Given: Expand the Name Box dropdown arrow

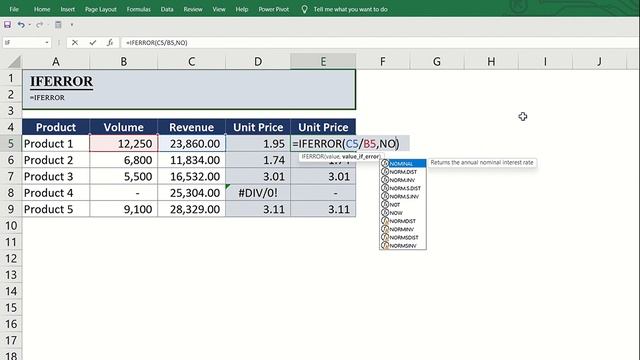Looking at the screenshot, I should (x=47, y=42).
